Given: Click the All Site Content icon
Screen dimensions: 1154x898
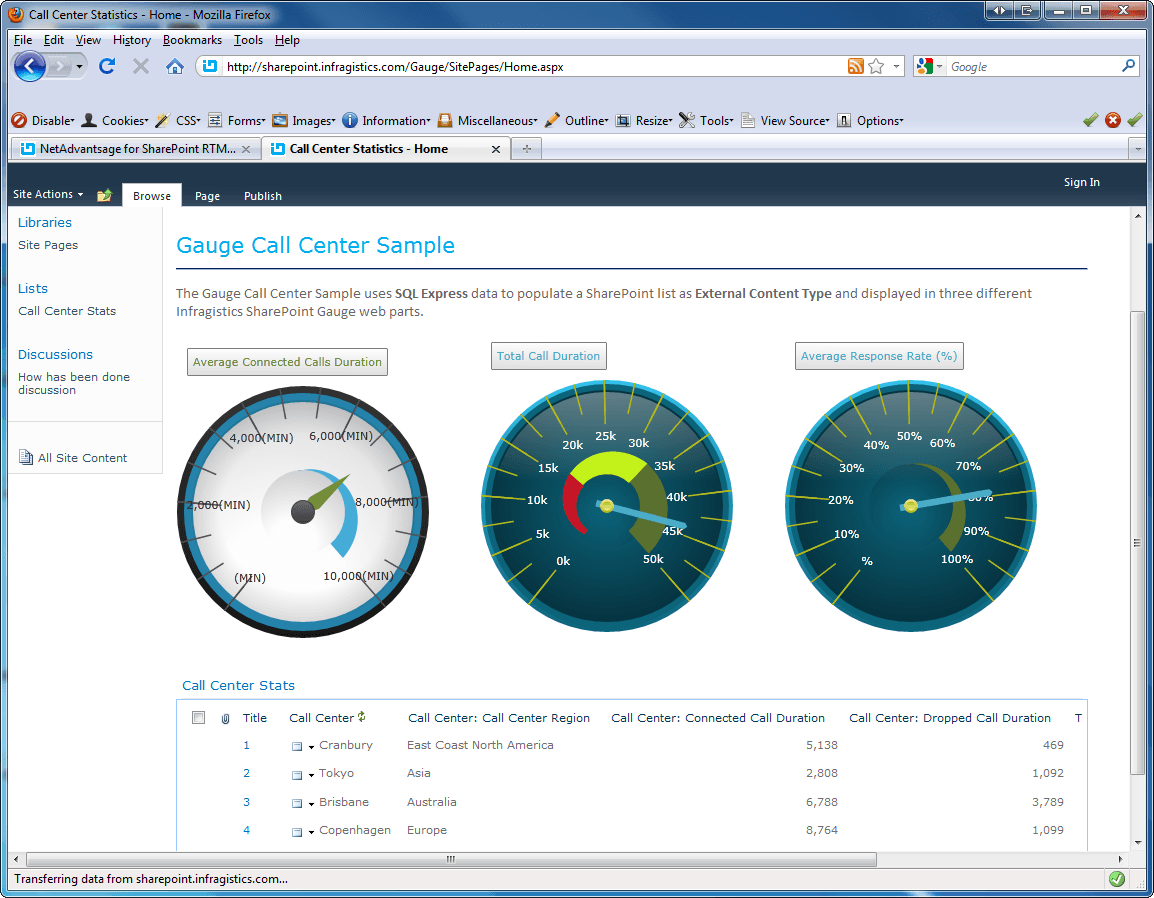Looking at the screenshot, I should click(x=26, y=457).
